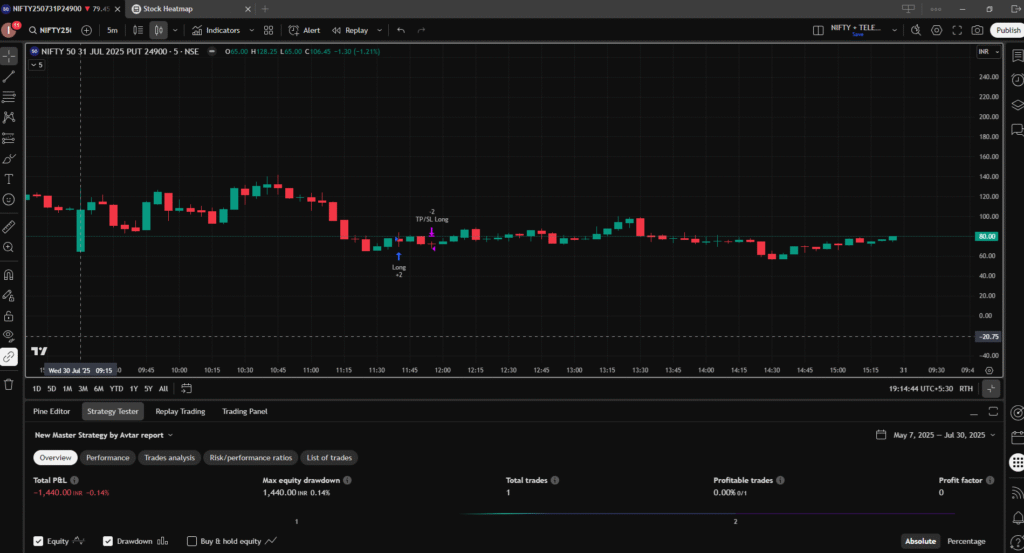
Task: Select the brush drawing tool
Action: tap(9, 159)
